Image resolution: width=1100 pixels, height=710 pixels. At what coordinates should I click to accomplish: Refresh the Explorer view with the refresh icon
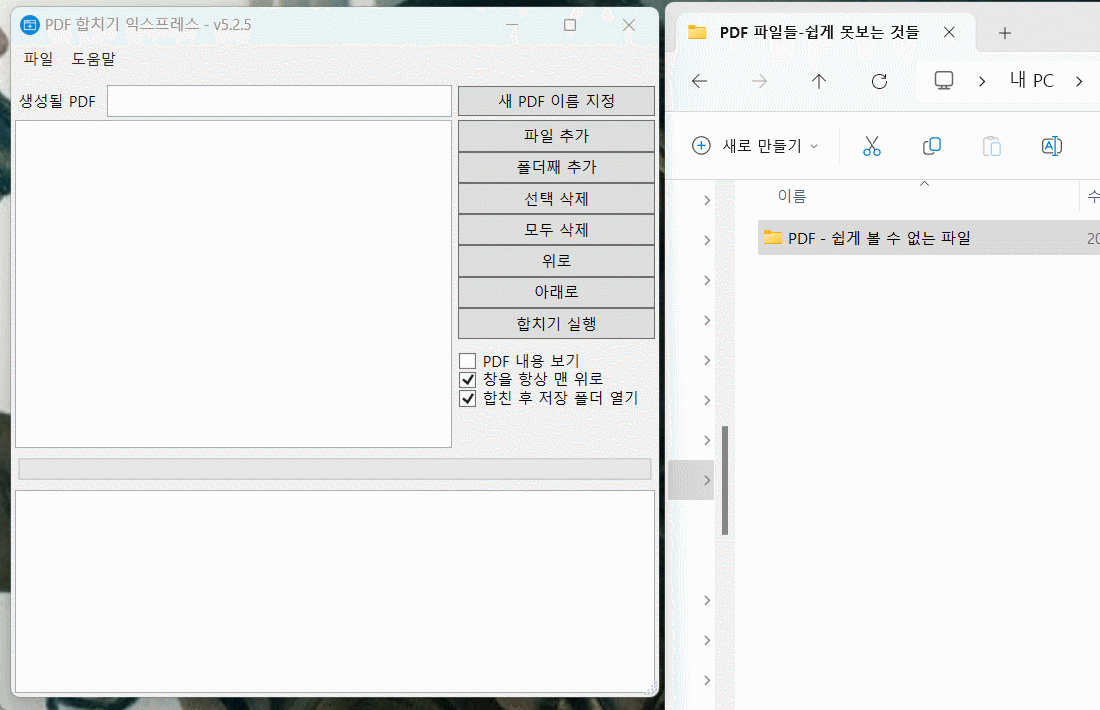[x=878, y=81]
